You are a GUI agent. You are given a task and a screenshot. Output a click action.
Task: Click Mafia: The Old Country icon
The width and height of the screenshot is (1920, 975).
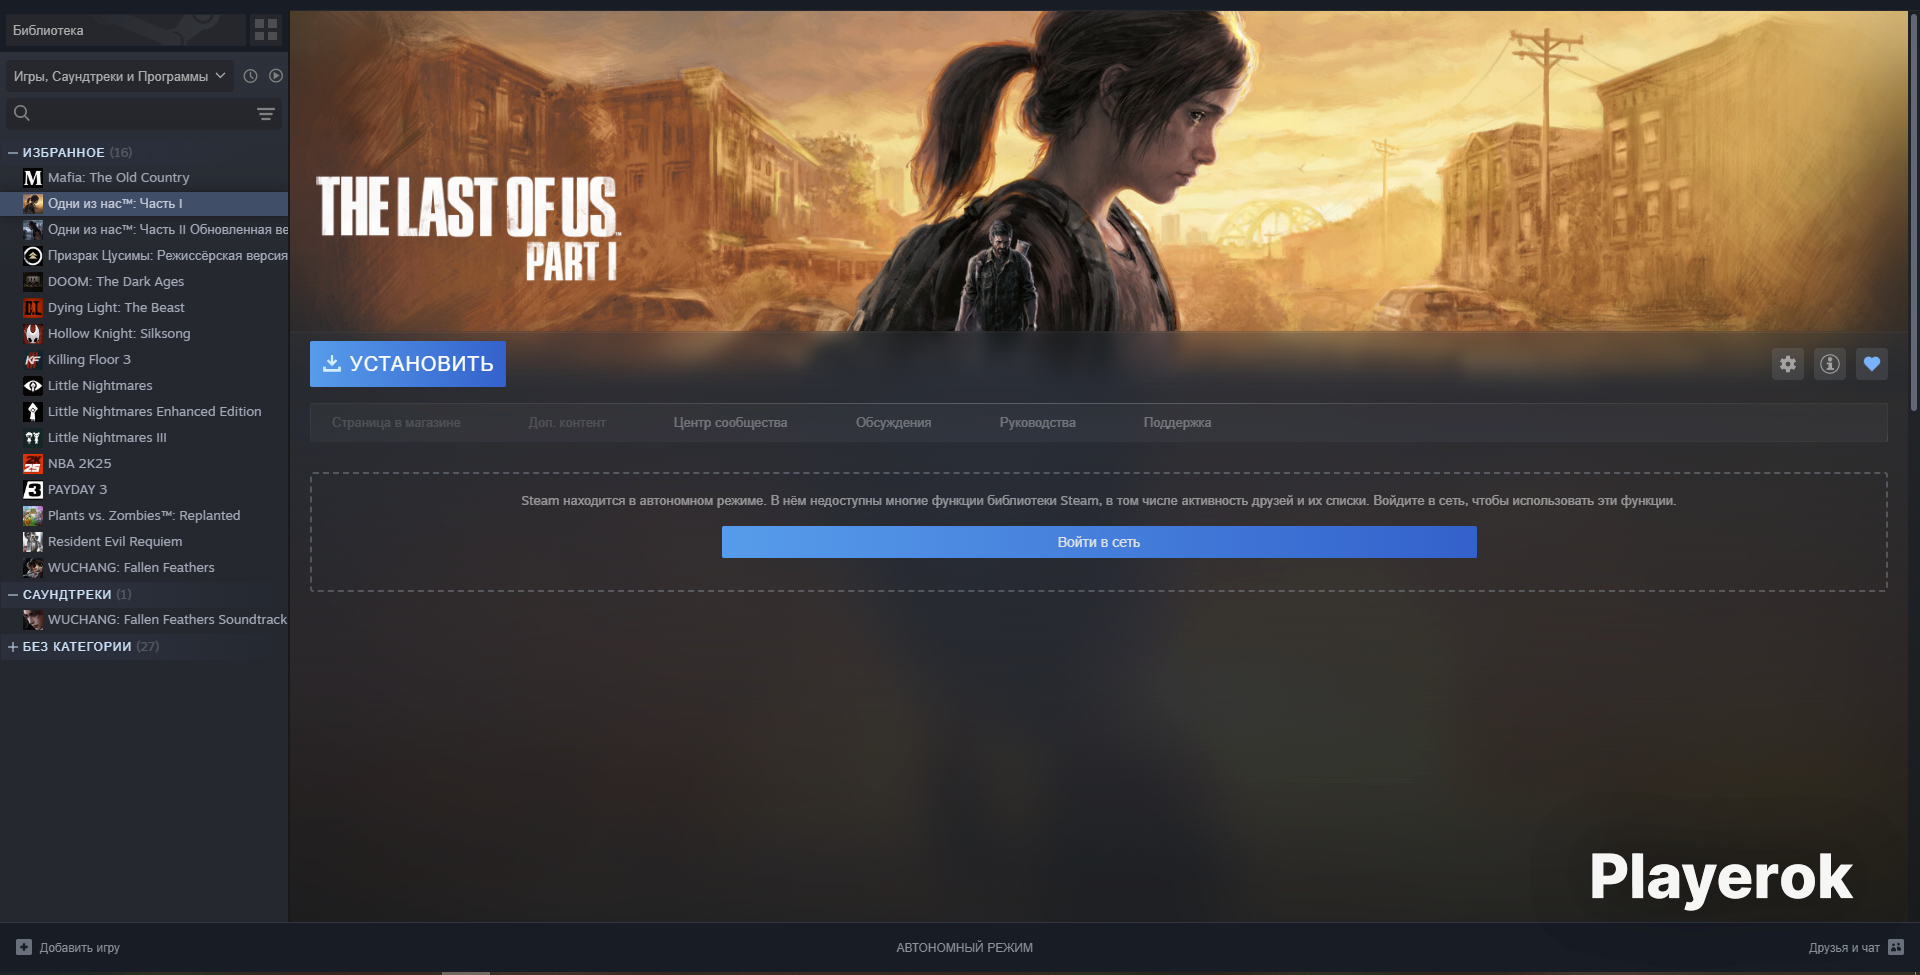33,178
